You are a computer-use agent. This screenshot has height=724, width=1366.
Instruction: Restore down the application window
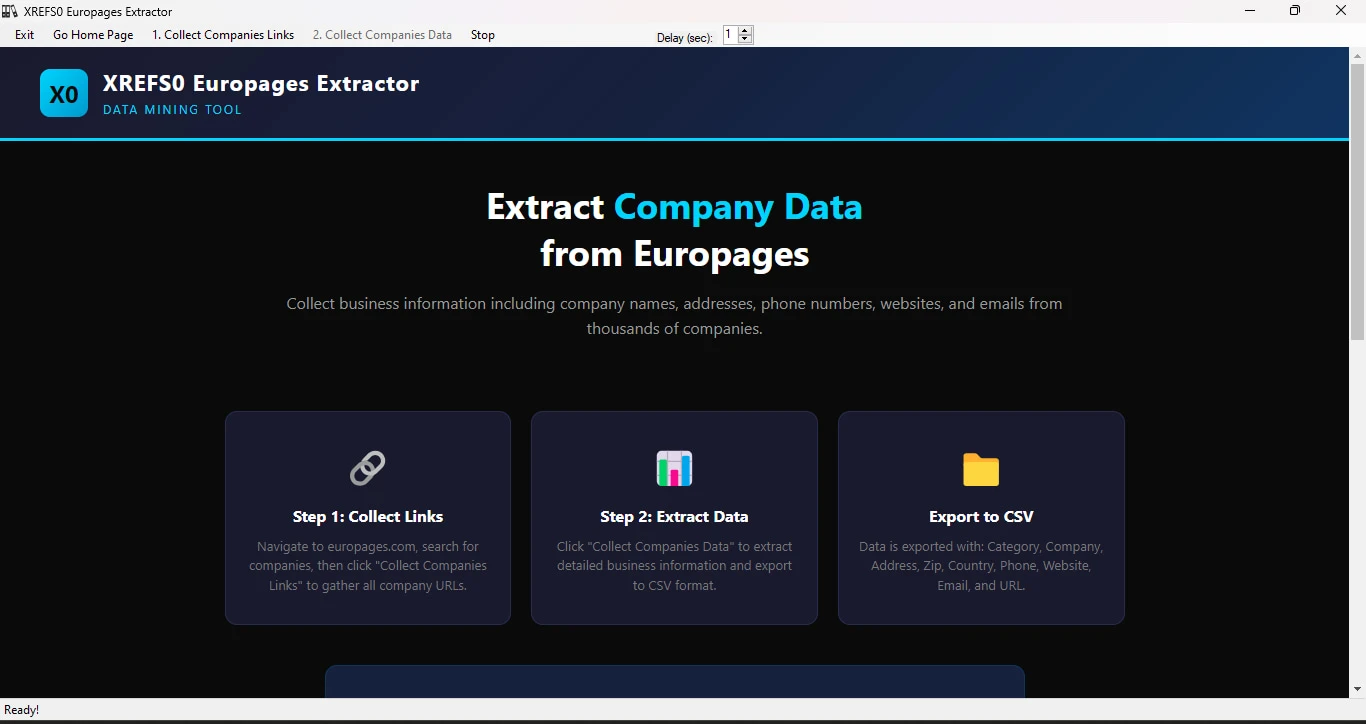pos(1295,11)
